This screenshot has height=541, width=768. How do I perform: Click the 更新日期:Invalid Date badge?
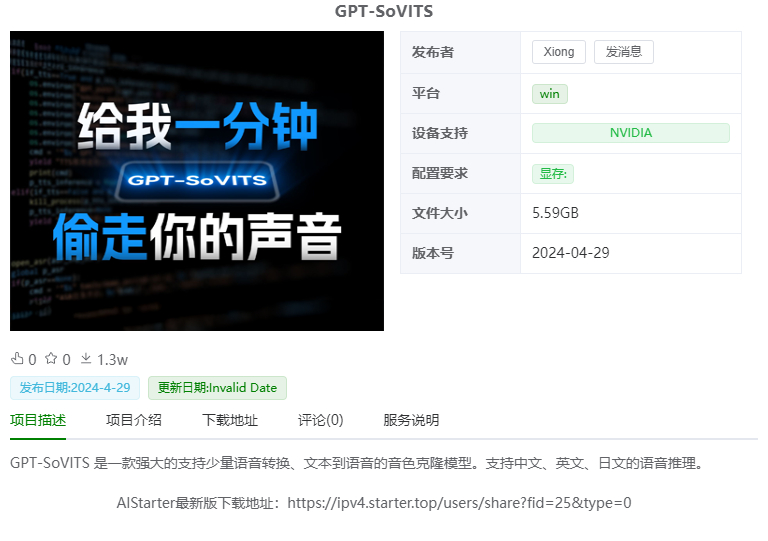[217, 388]
